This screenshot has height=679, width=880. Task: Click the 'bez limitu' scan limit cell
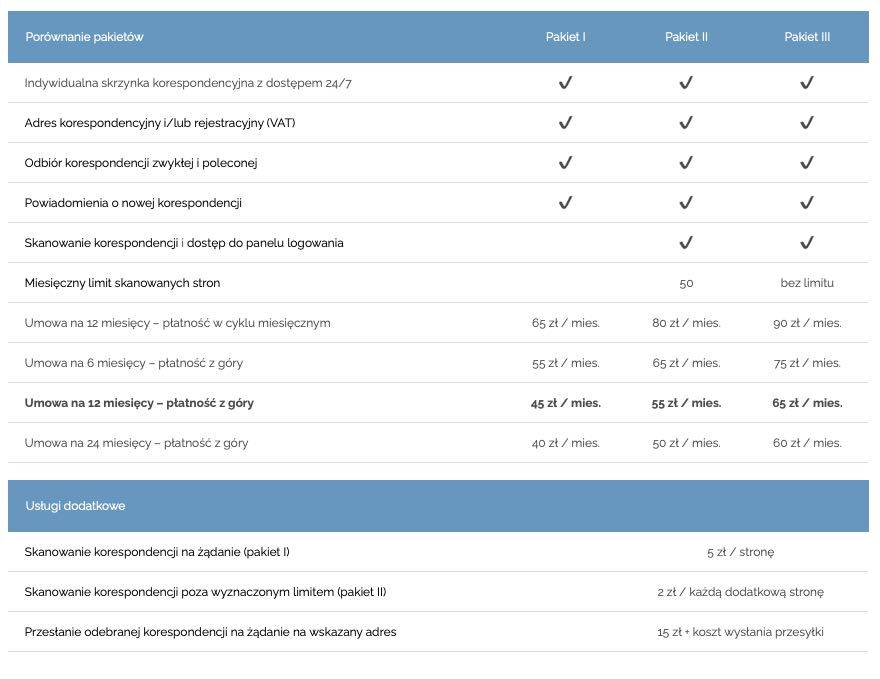click(807, 283)
